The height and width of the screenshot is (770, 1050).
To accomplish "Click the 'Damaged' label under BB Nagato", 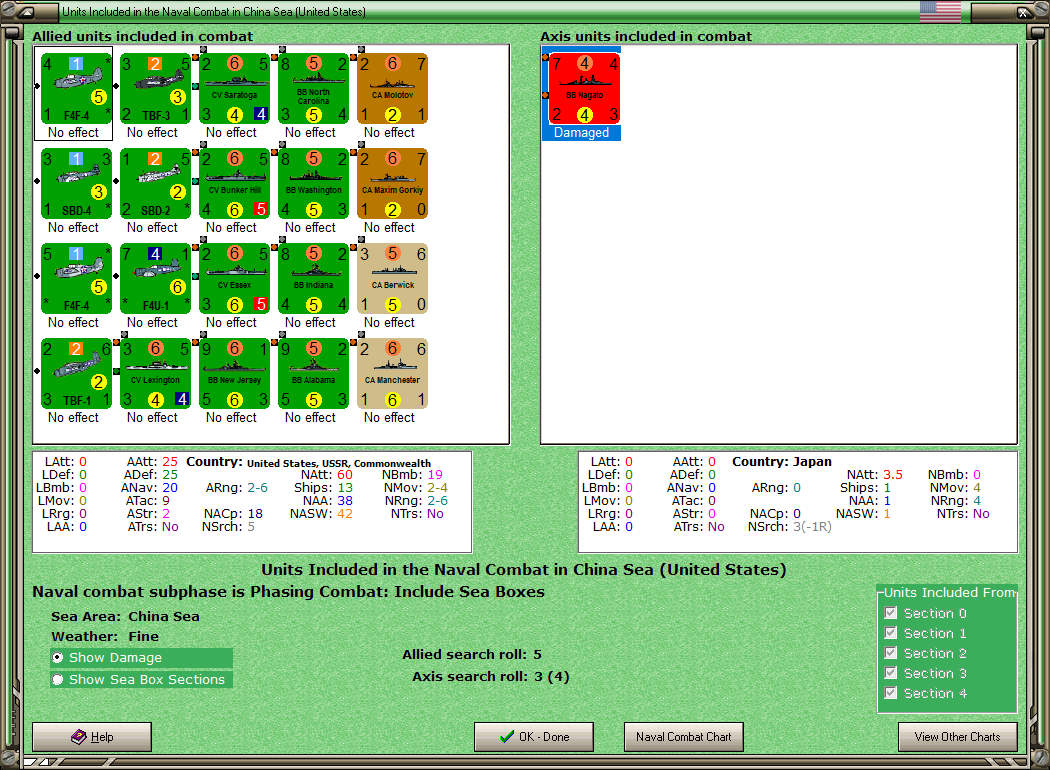I will (x=581, y=133).
